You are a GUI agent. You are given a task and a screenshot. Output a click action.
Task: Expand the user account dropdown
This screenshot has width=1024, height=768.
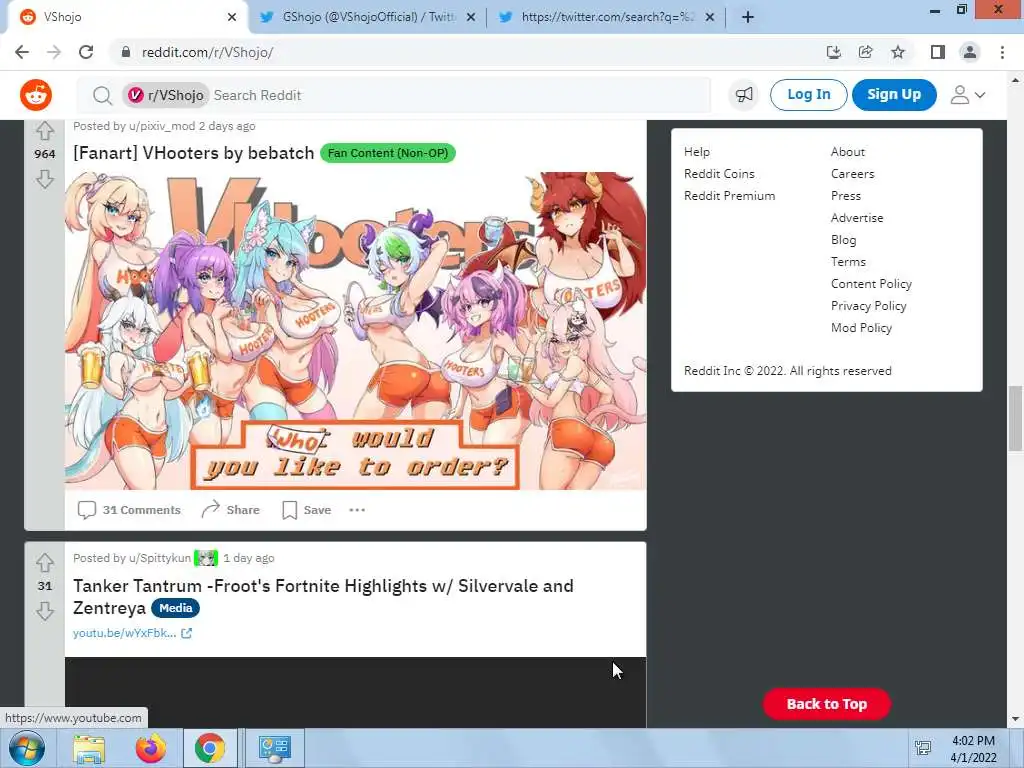(967, 95)
